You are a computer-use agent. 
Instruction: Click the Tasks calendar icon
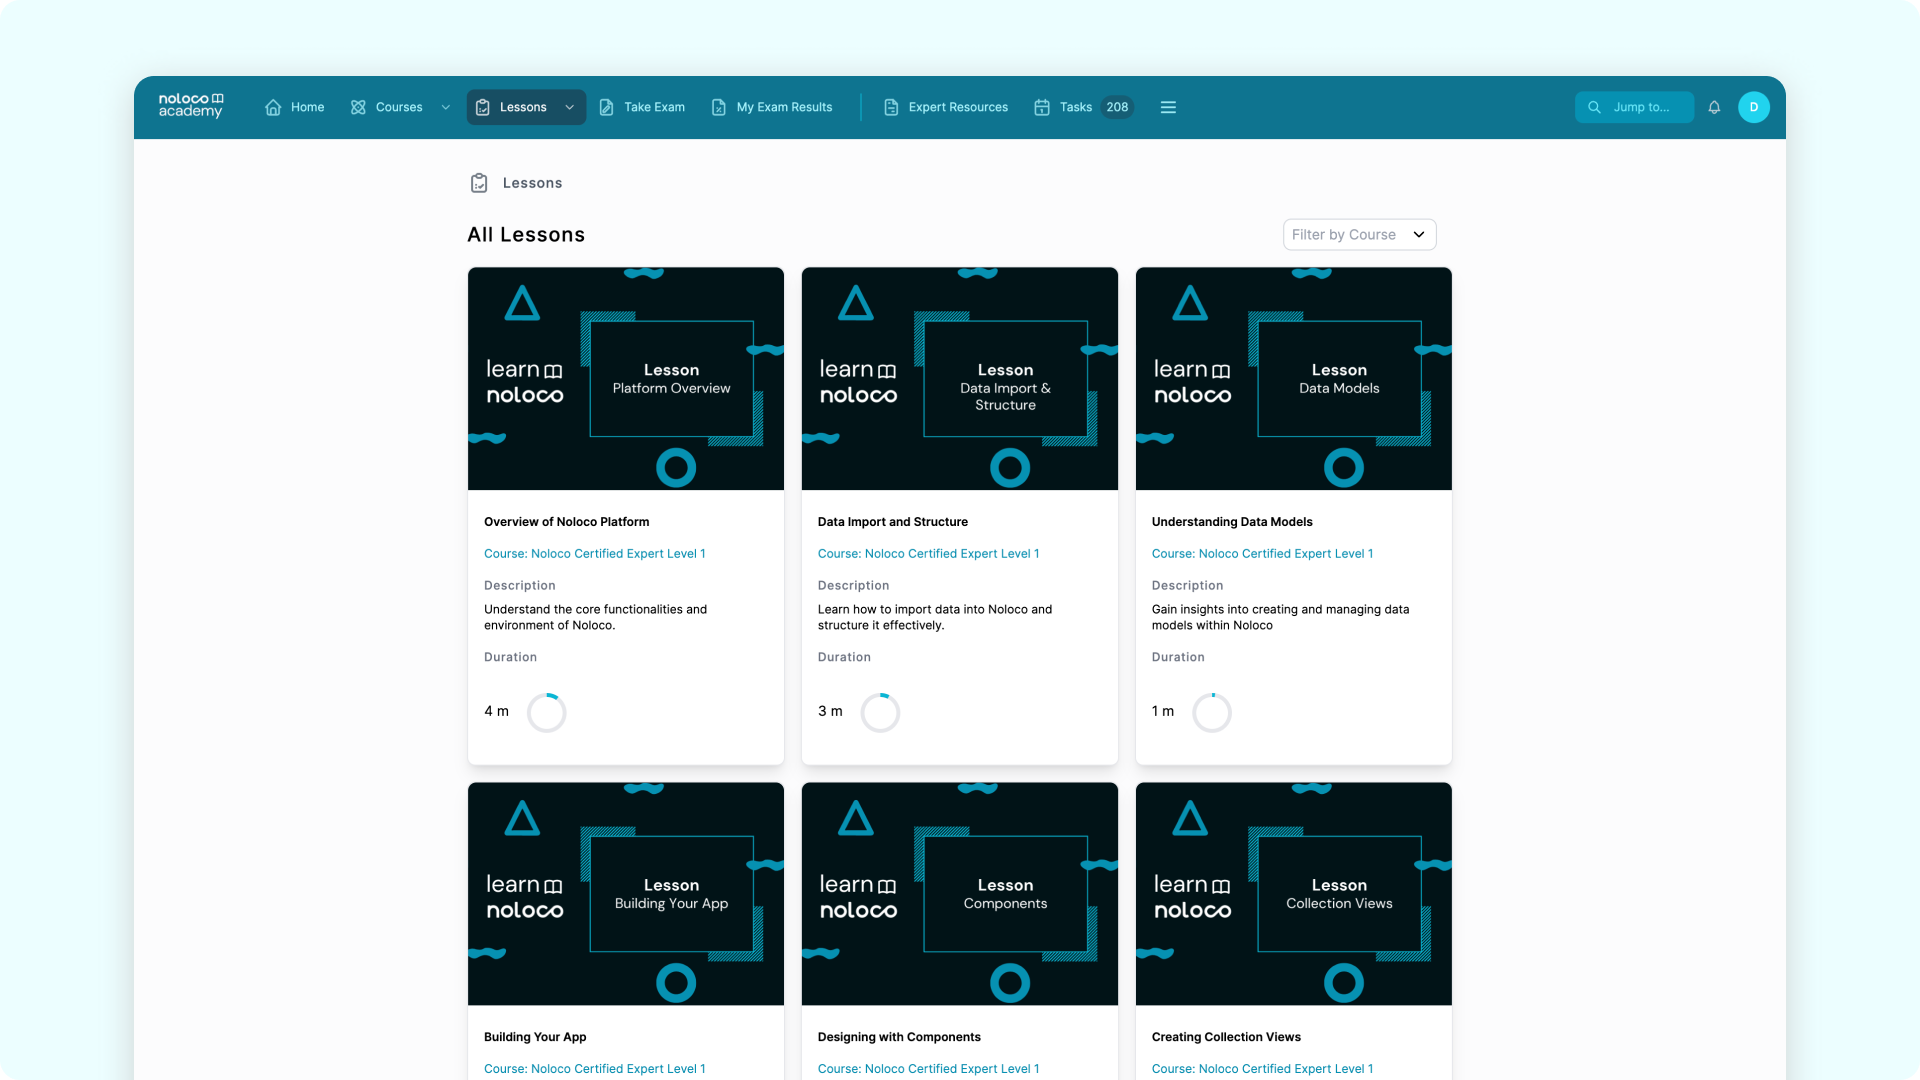[1042, 107]
